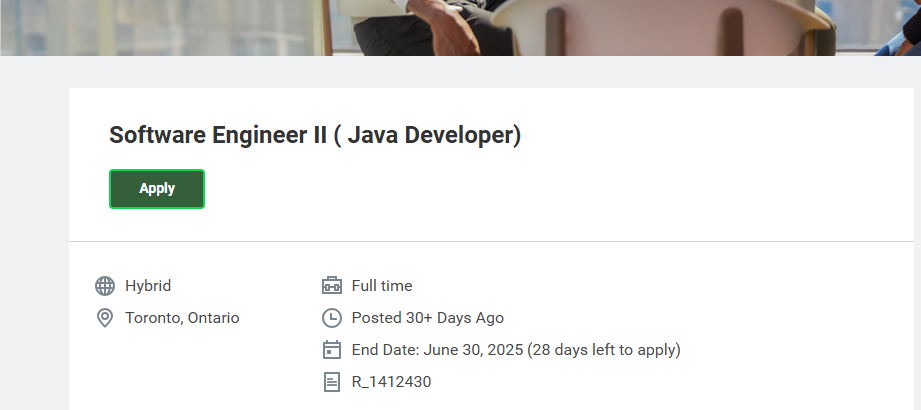Select the Full time label
Image resolution: width=921 pixels, height=410 pixels.
(x=382, y=286)
